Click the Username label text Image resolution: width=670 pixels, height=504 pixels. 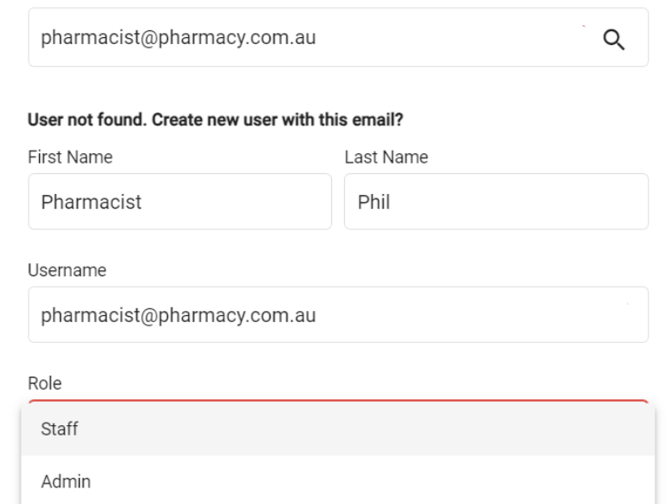(67, 270)
